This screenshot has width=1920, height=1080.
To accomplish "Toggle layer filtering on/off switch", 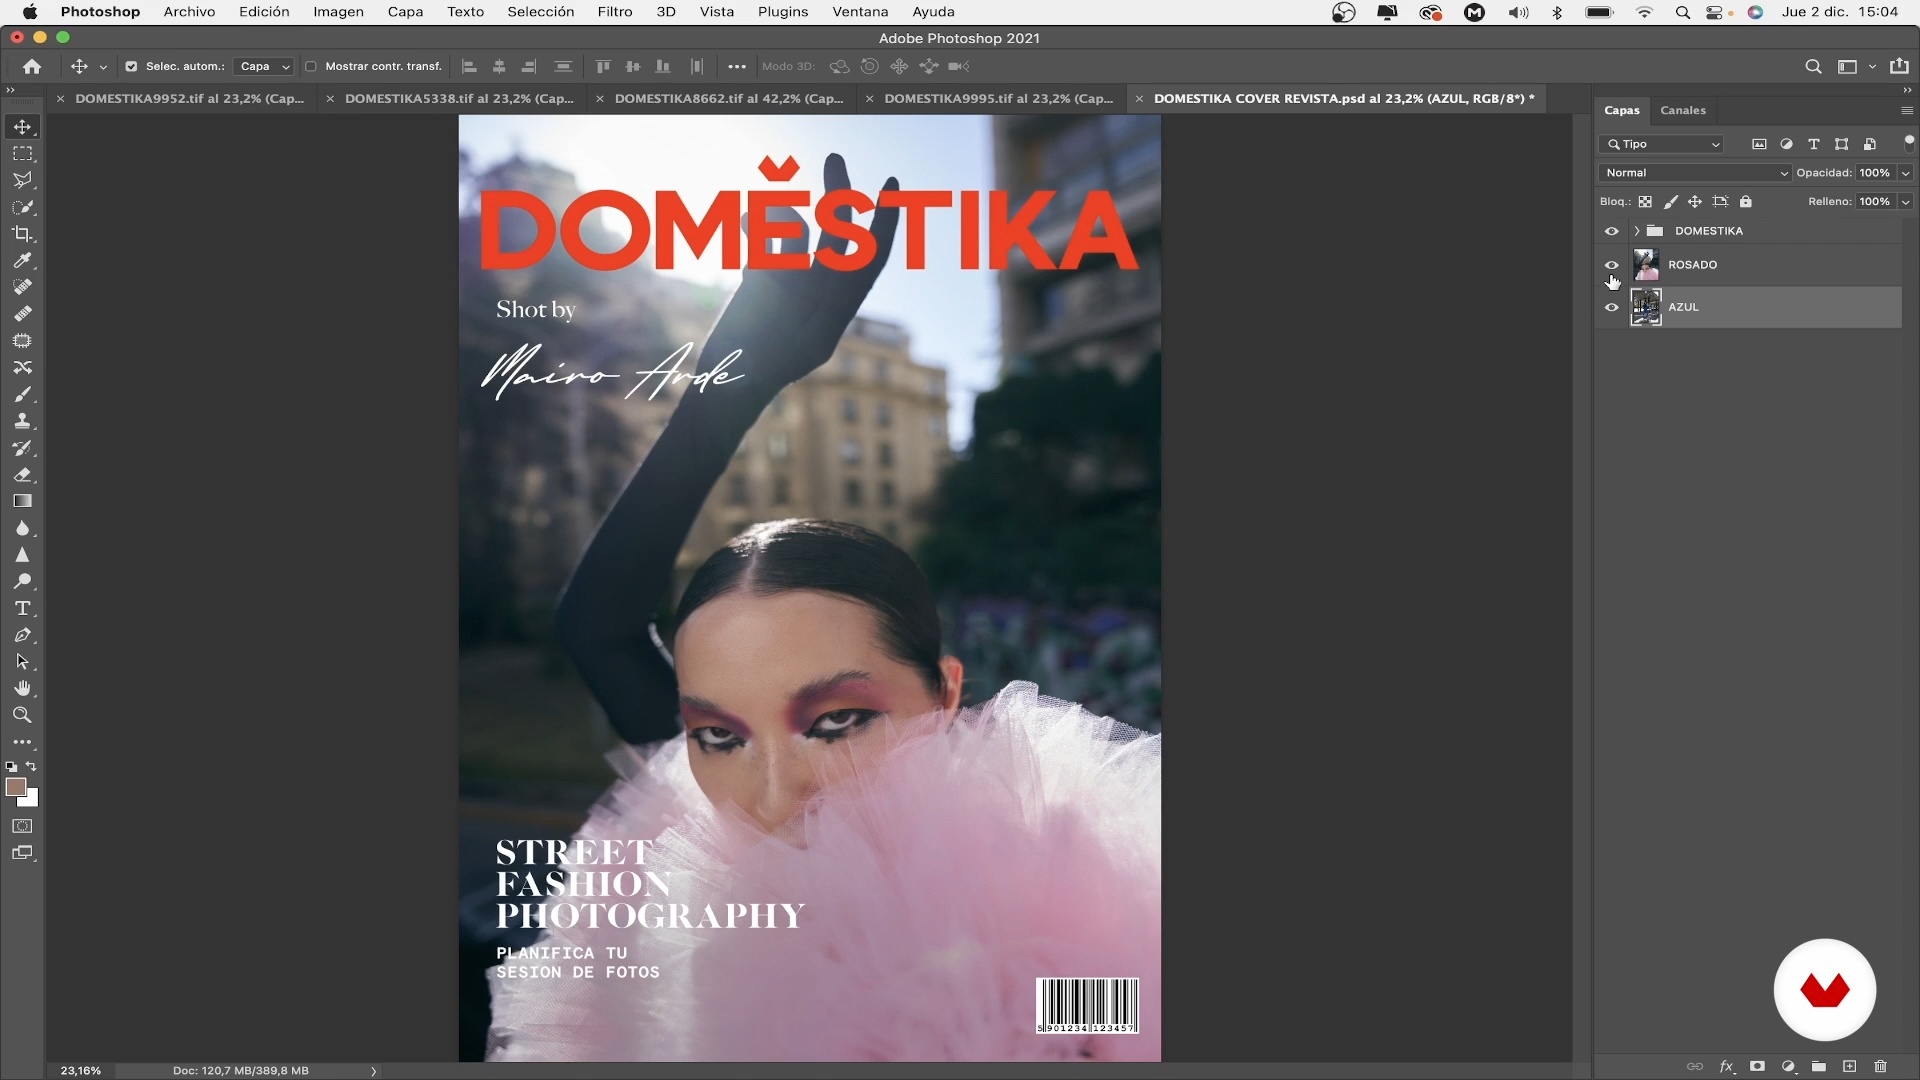I will coord(1909,143).
